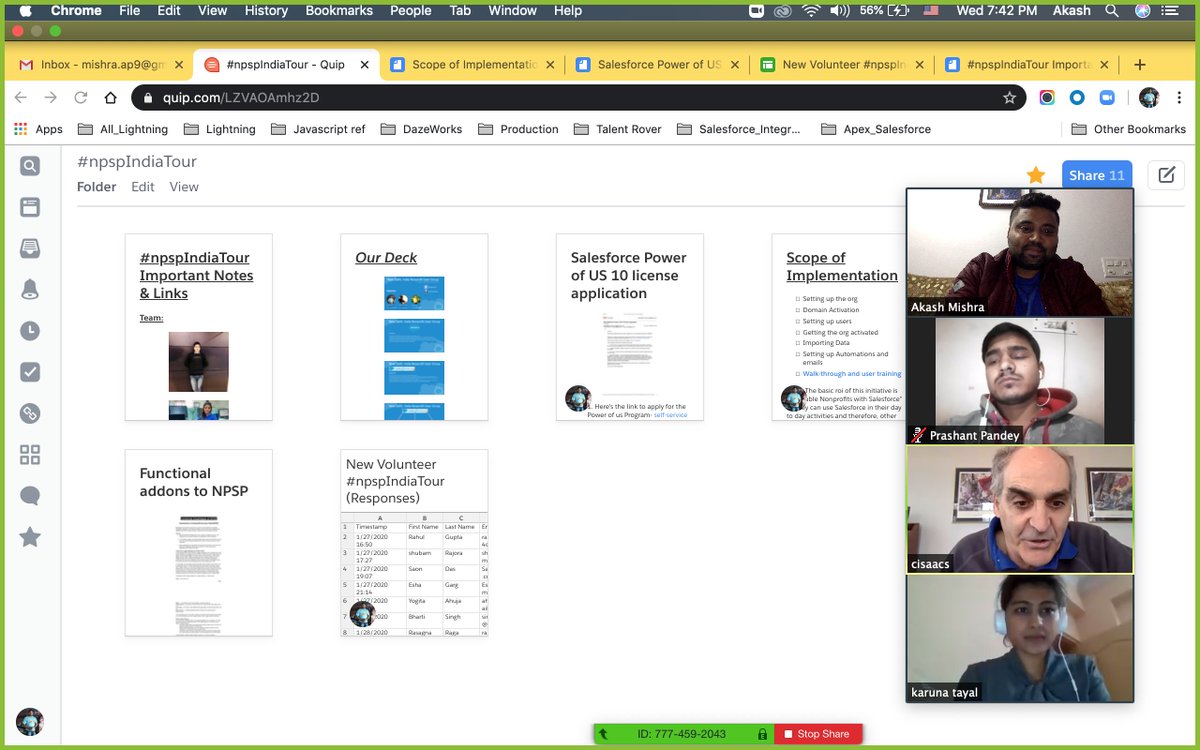This screenshot has width=1200, height=750.
Task: Open the Other Bookmarks folder
Action: click(x=1128, y=129)
